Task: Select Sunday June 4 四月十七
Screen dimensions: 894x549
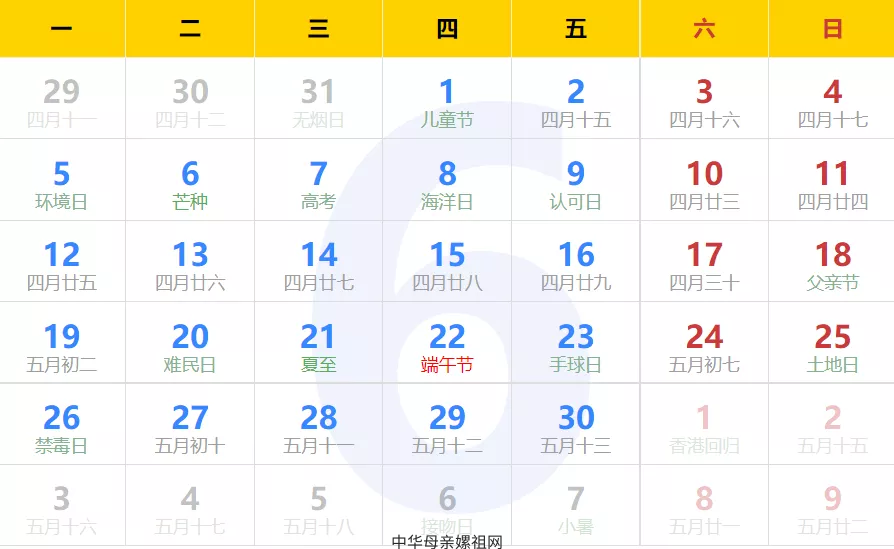Action: pos(832,98)
